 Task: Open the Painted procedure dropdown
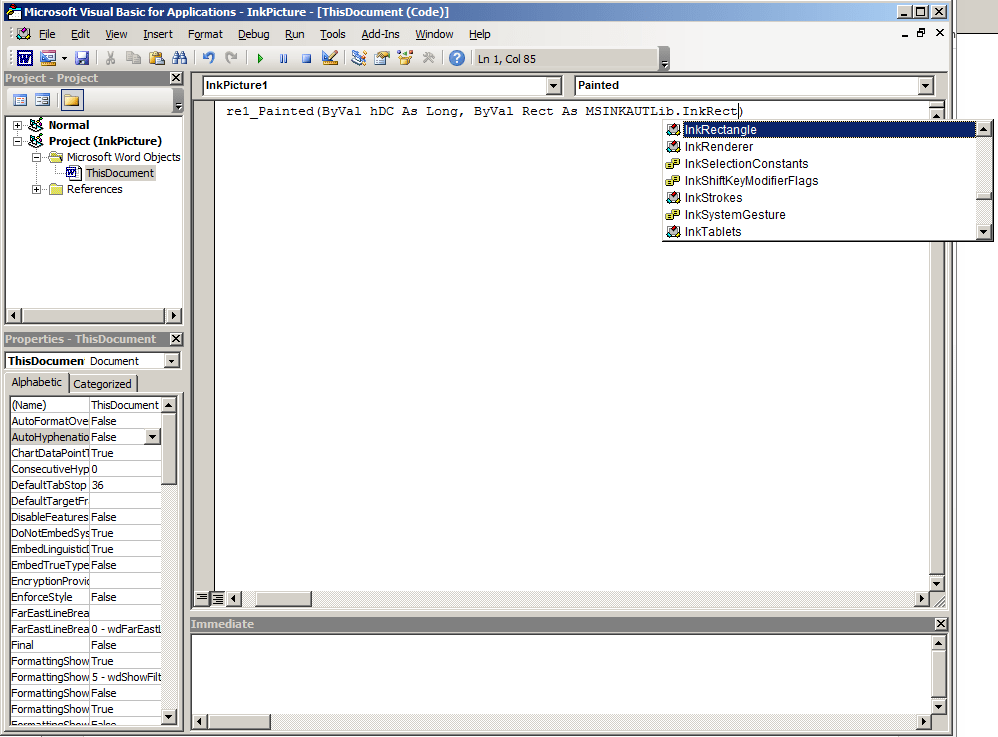925,87
